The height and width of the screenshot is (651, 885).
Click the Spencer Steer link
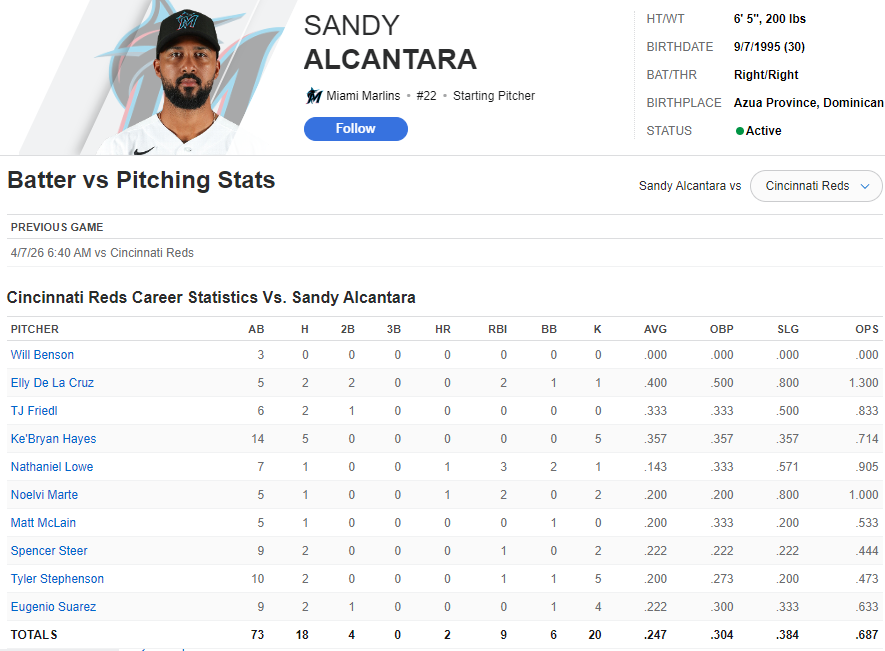(49, 551)
